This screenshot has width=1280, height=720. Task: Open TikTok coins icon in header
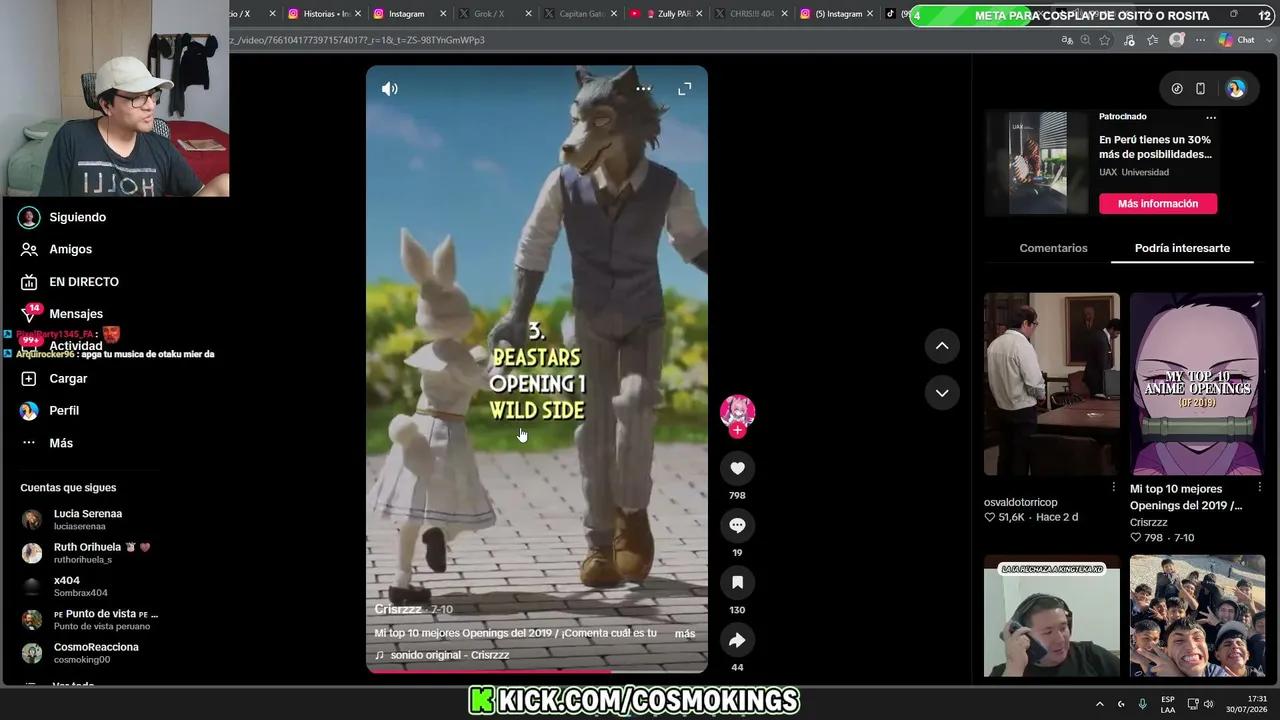(1177, 89)
